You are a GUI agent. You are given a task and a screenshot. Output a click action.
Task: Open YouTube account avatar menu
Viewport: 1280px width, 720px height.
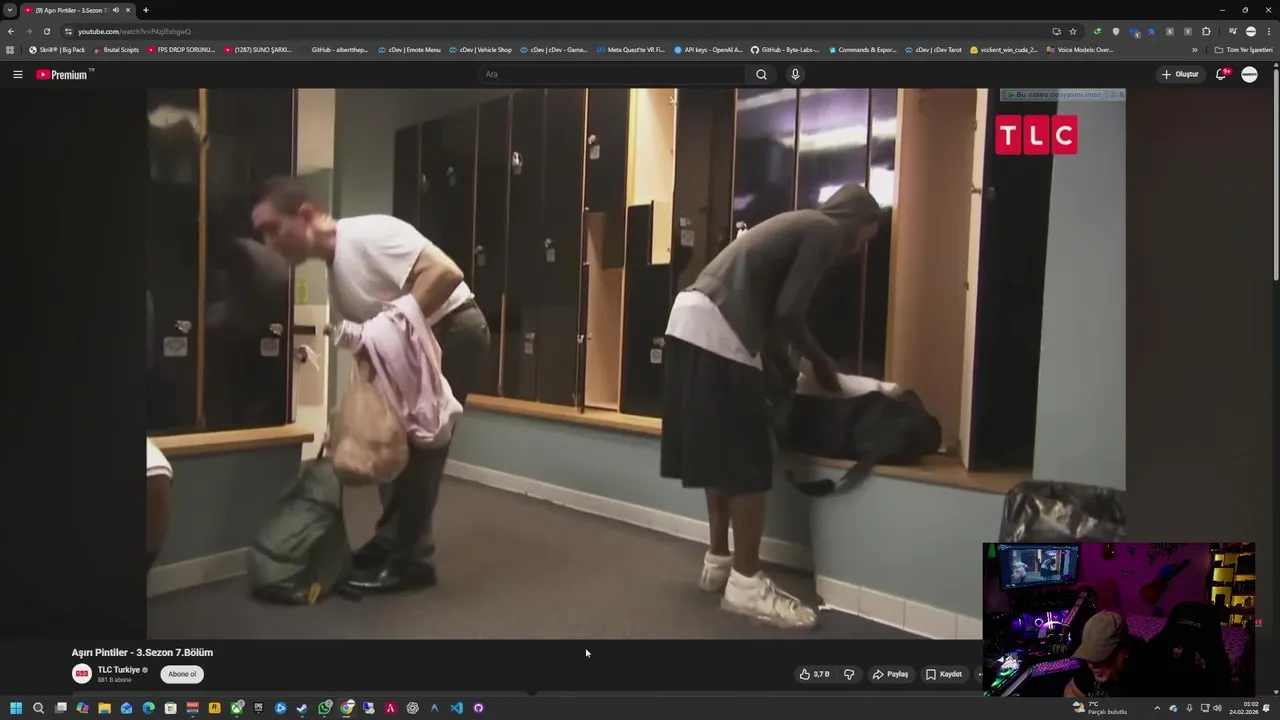point(1249,74)
